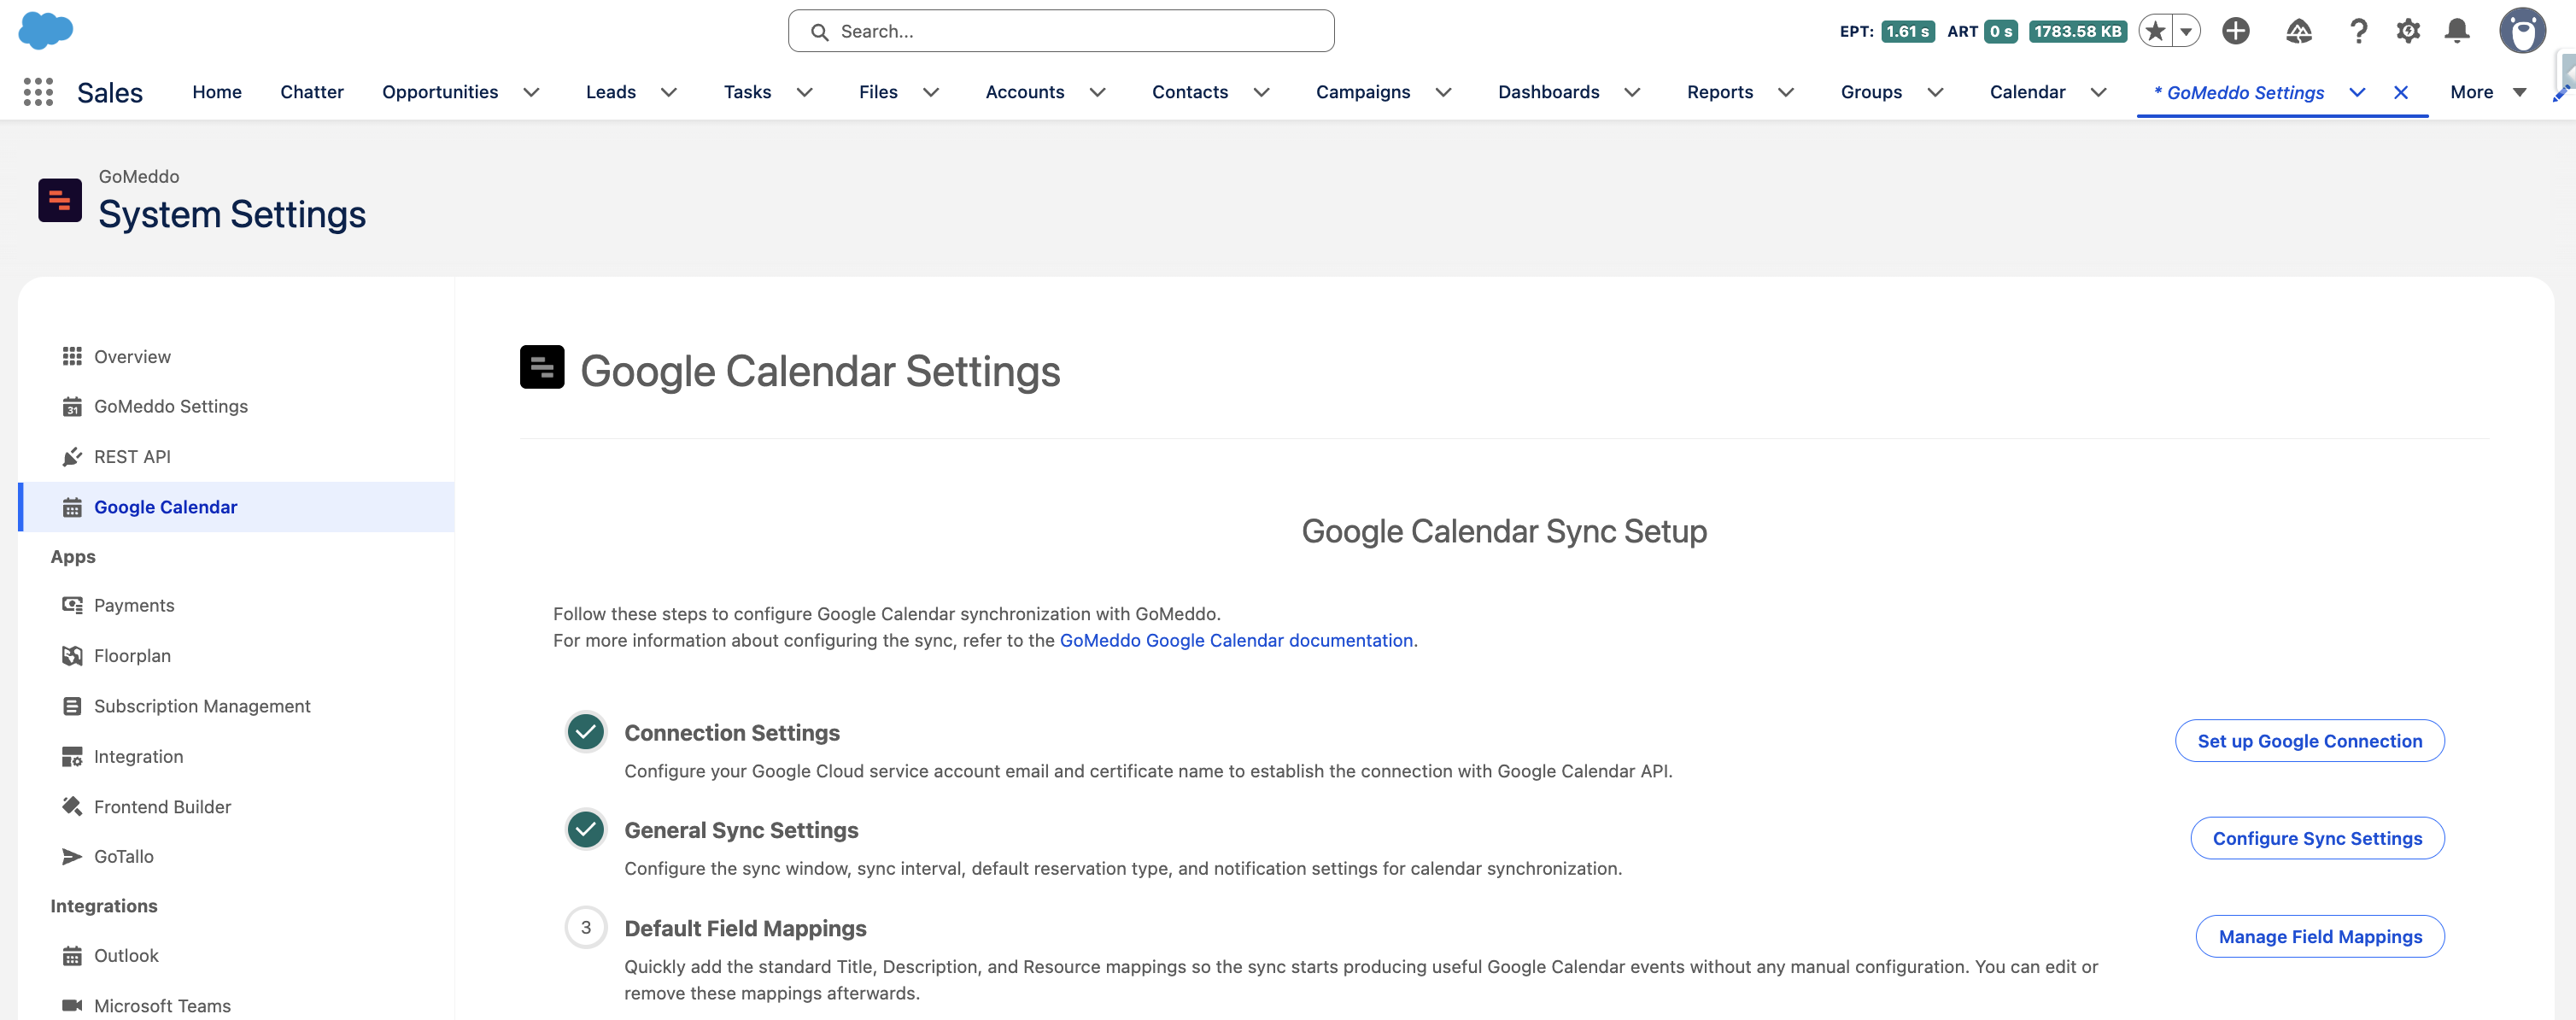Expand the Opportunities tab dropdown chevron
This screenshot has height=1020, width=2576.
click(x=532, y=92)
